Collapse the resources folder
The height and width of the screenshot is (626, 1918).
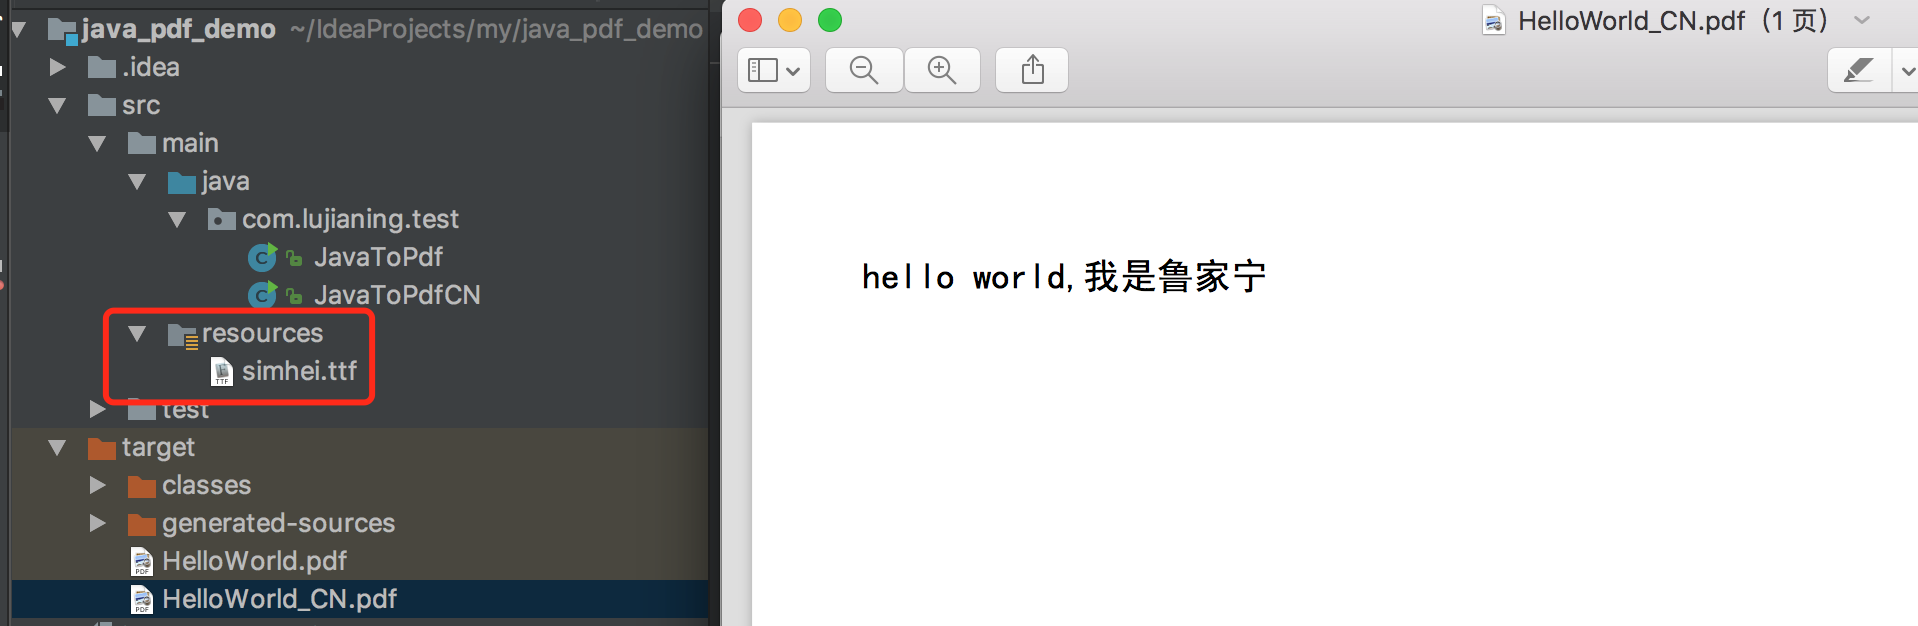click(x=137, y=333)
